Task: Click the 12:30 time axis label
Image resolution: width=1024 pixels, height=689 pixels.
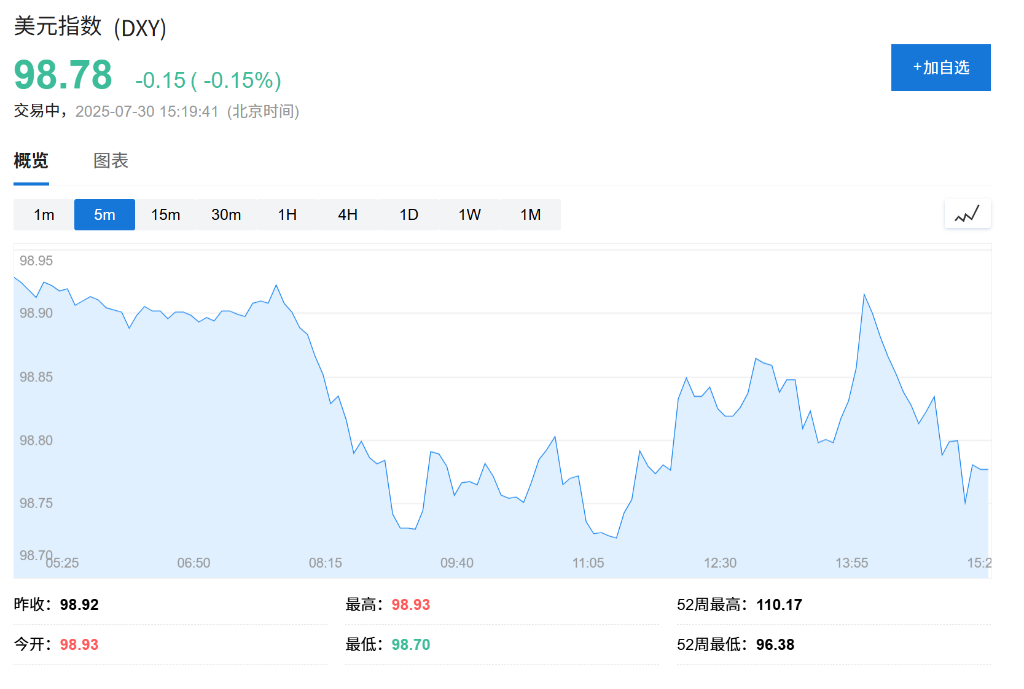Action: tap(720, 563)
